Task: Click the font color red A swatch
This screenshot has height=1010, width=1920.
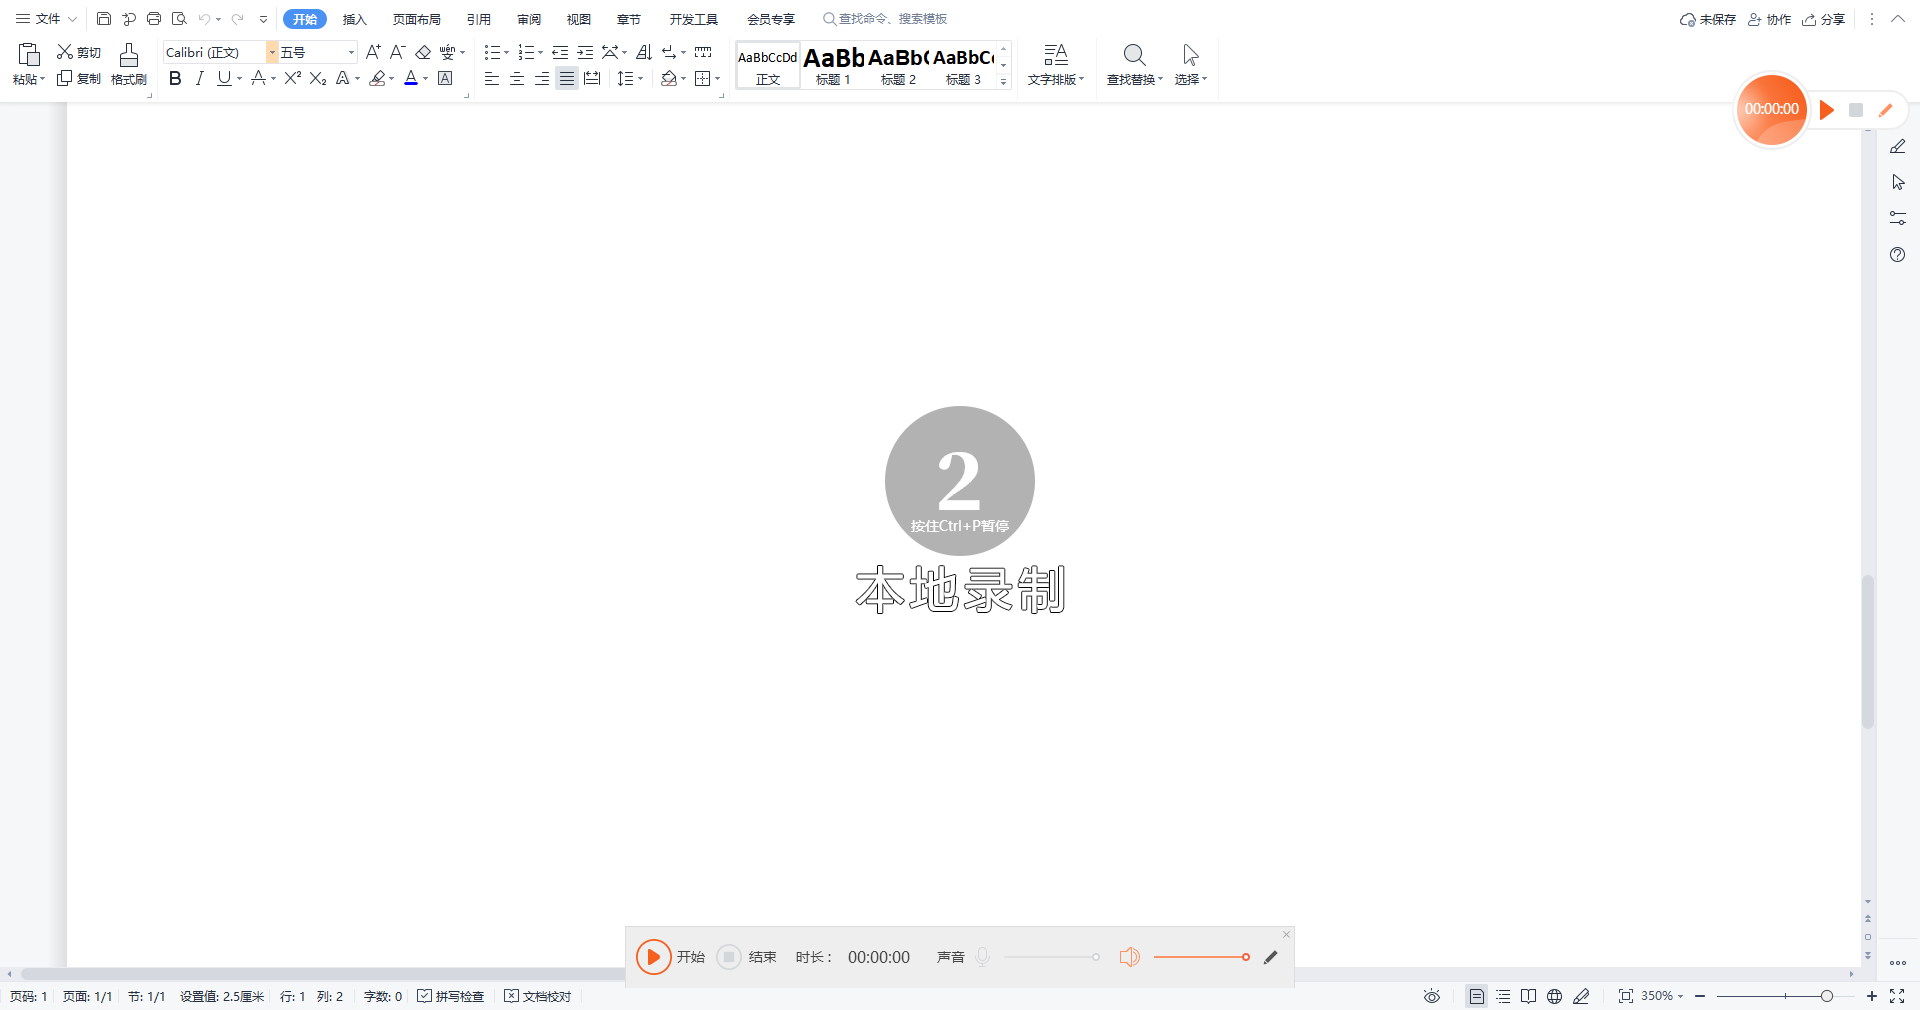Action: pyautogui.click(x=411, y=78)
